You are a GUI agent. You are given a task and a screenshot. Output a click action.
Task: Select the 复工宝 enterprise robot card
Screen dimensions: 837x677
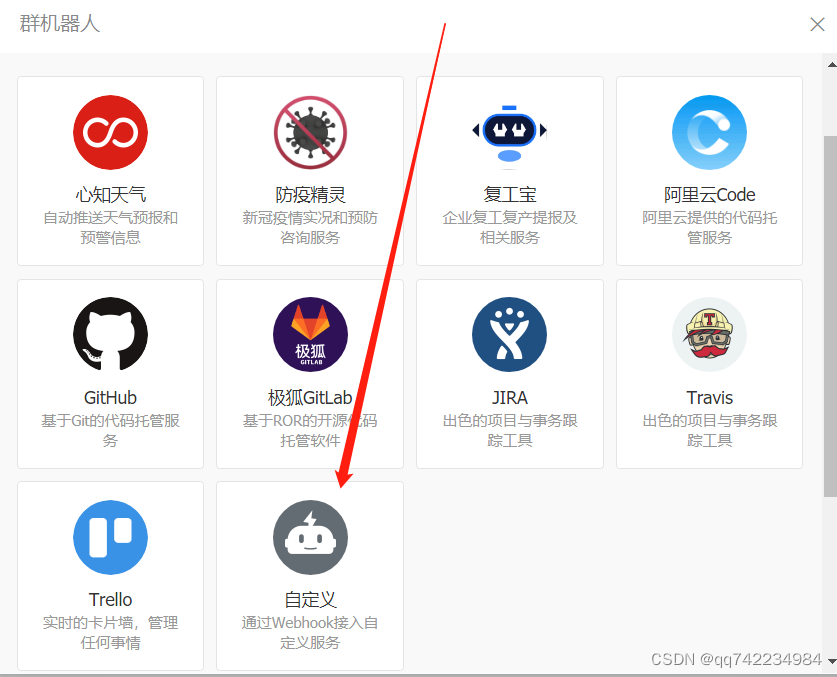[510, 170]
